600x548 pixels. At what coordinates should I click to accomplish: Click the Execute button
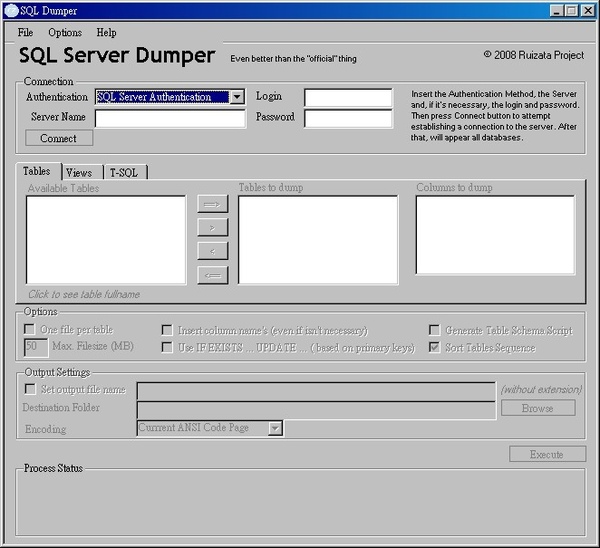pos(547,454)
